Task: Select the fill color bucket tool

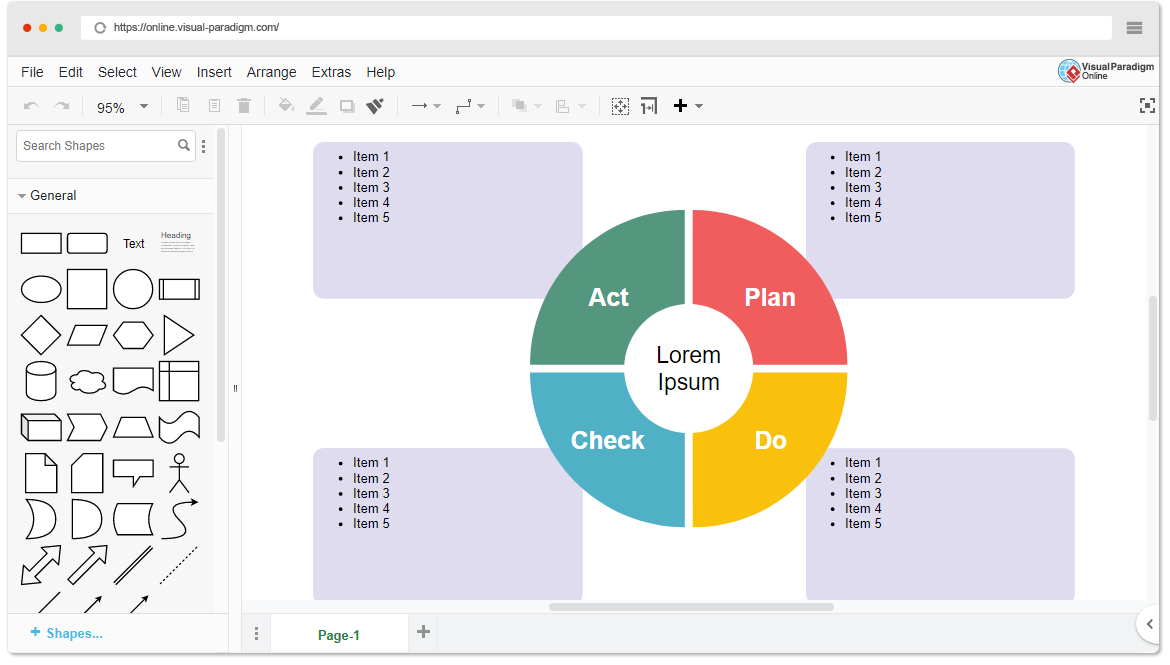Action: coord(286,105)
